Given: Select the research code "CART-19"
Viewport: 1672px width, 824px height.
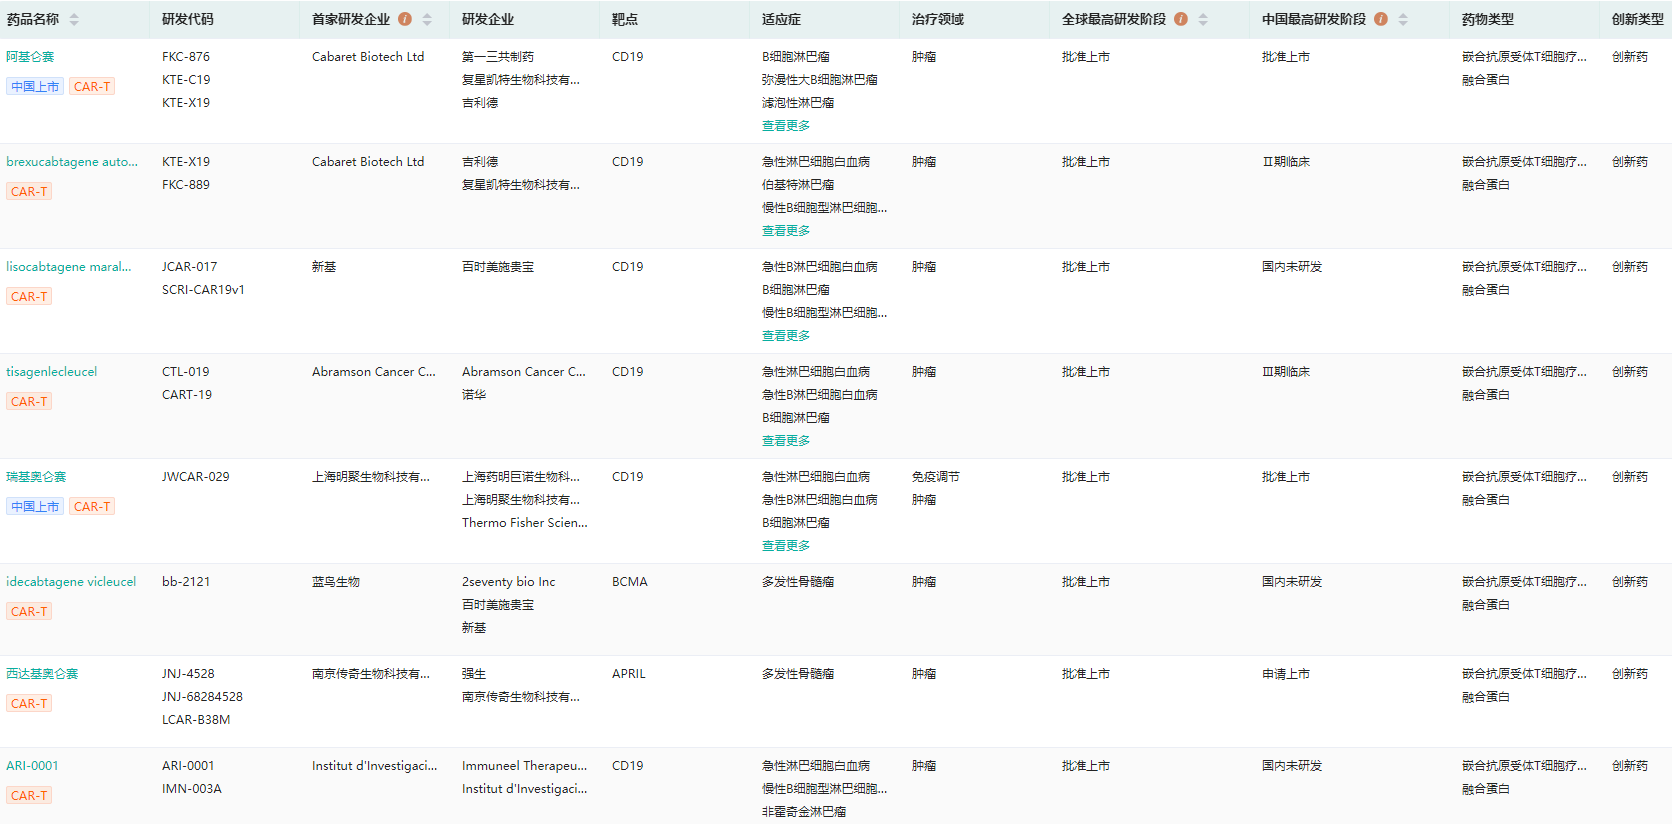Looking at the screenshot, I should pyautogui.click(x=187, y=395).
